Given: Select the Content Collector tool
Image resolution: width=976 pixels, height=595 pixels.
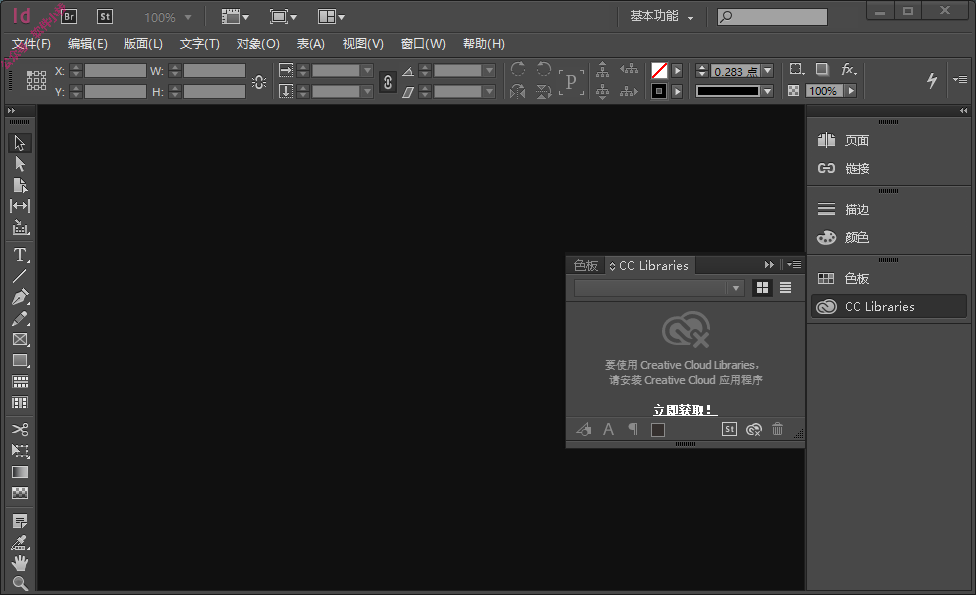Looking at the screenshot, I should click(x=20, y=228).
